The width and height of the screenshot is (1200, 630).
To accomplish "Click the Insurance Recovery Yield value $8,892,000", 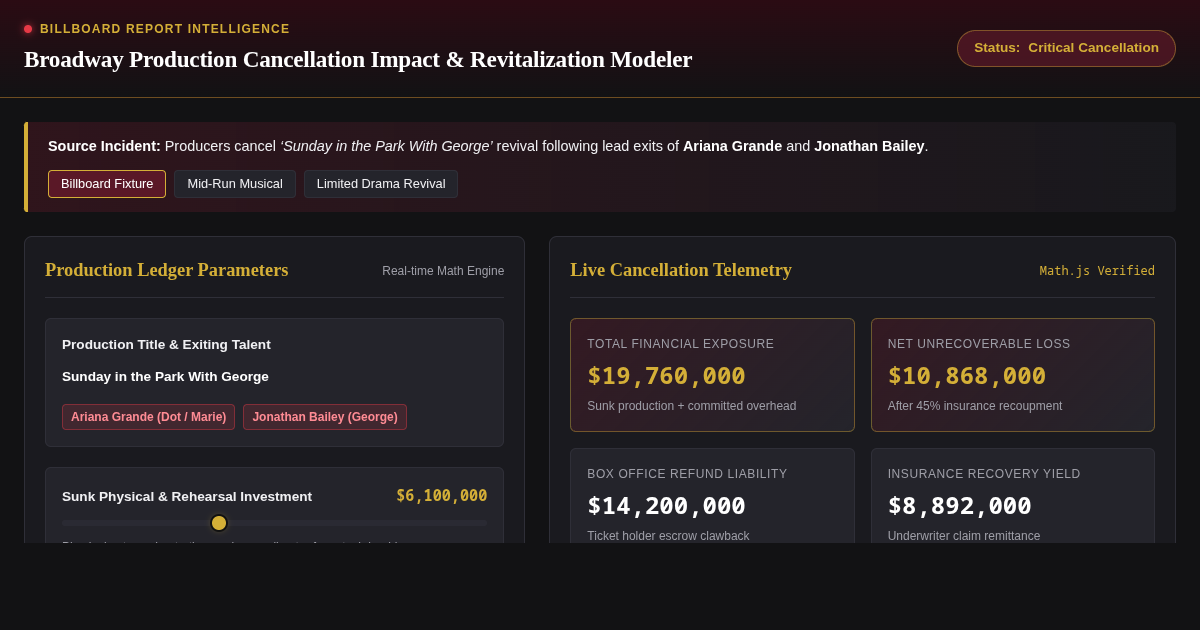I will [x=959, y=506].
